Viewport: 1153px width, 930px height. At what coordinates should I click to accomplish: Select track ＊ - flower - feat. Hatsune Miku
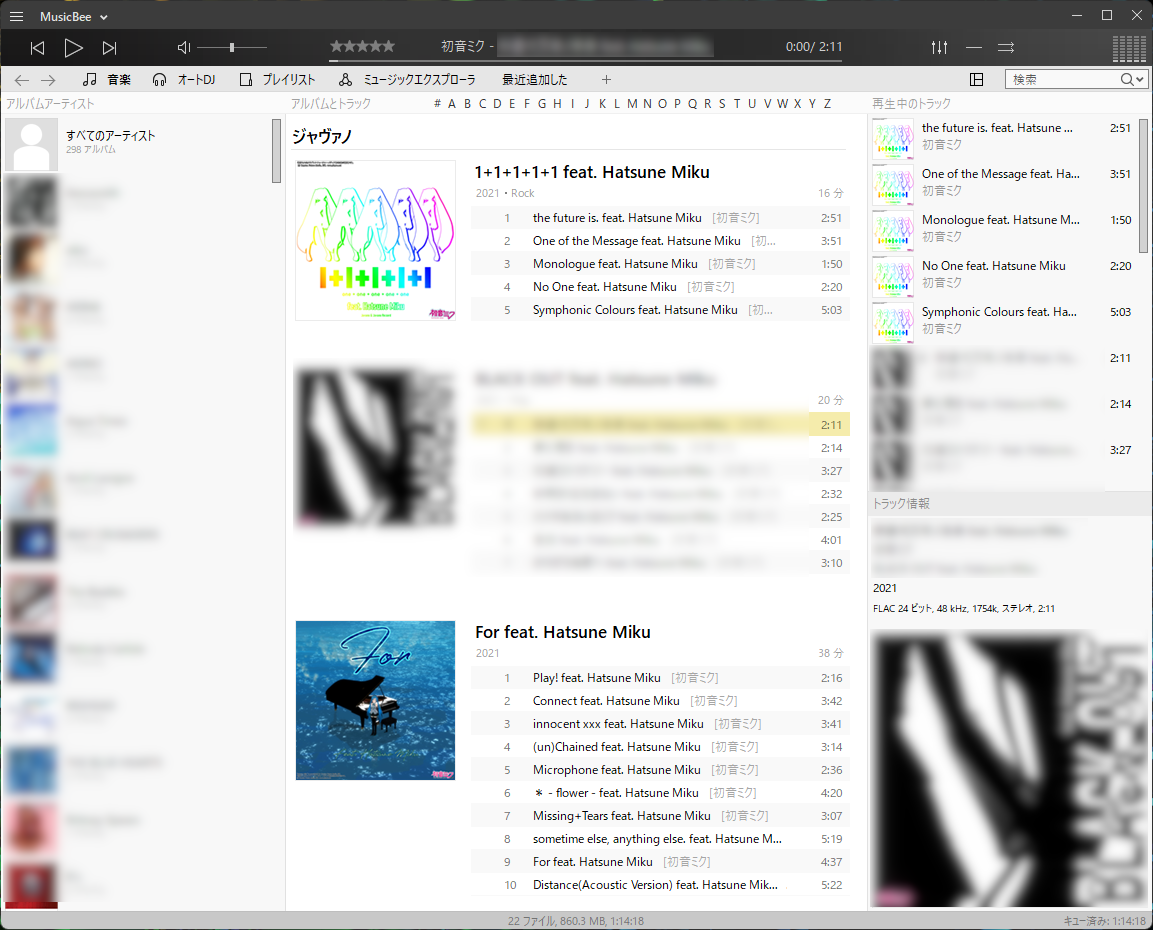coord(660,793)
